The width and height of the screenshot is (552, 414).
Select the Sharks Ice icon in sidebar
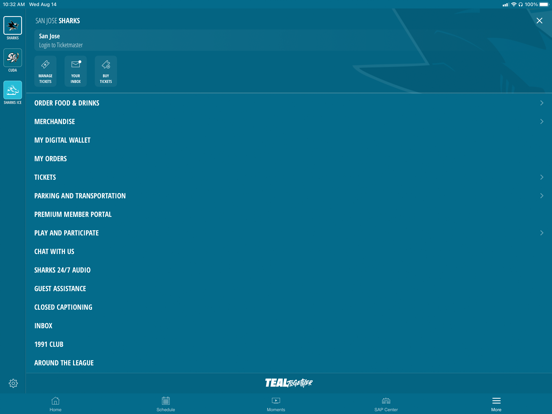[13, 90]
